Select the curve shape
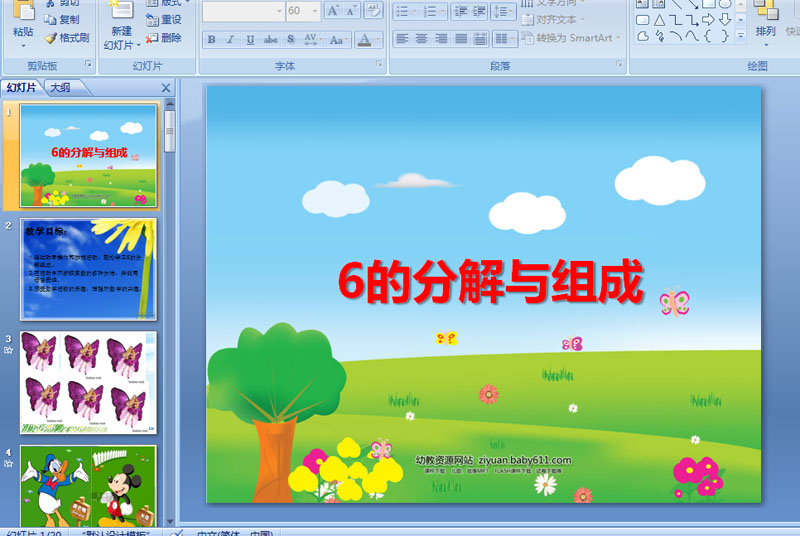The image size is (800, 536). [692, 36]
